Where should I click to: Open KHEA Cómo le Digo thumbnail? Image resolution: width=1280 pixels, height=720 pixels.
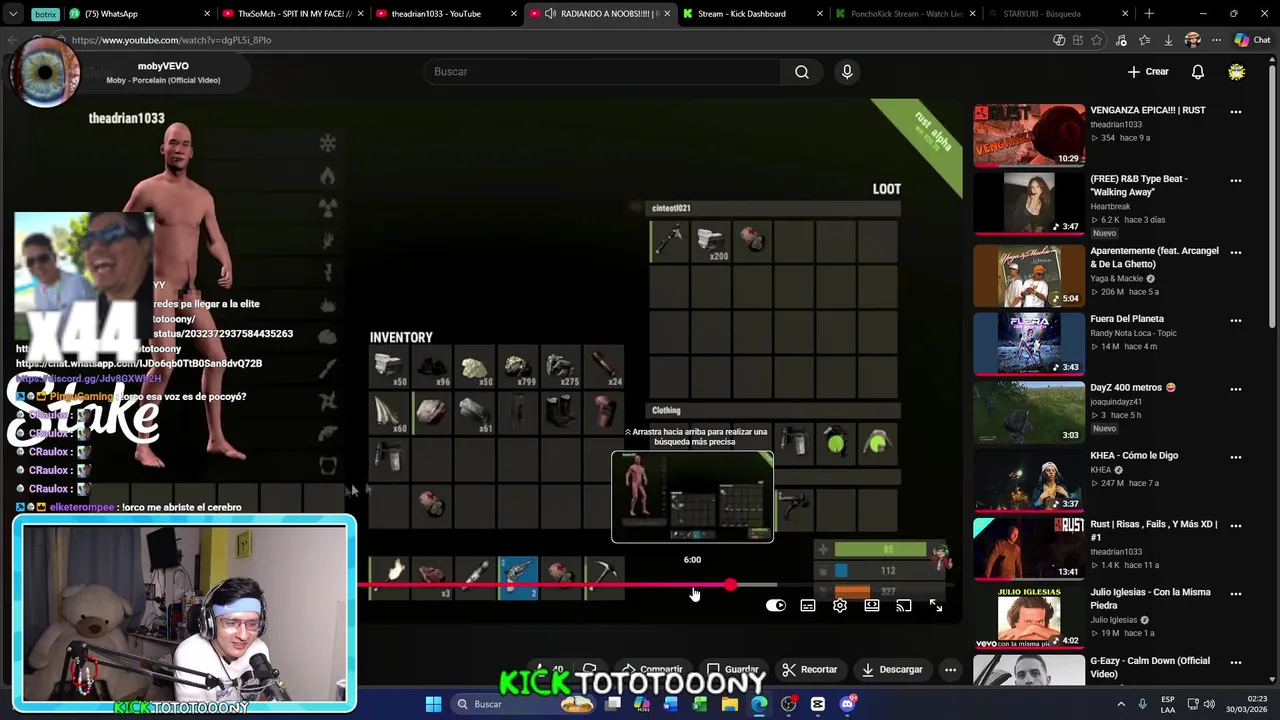1028,479
